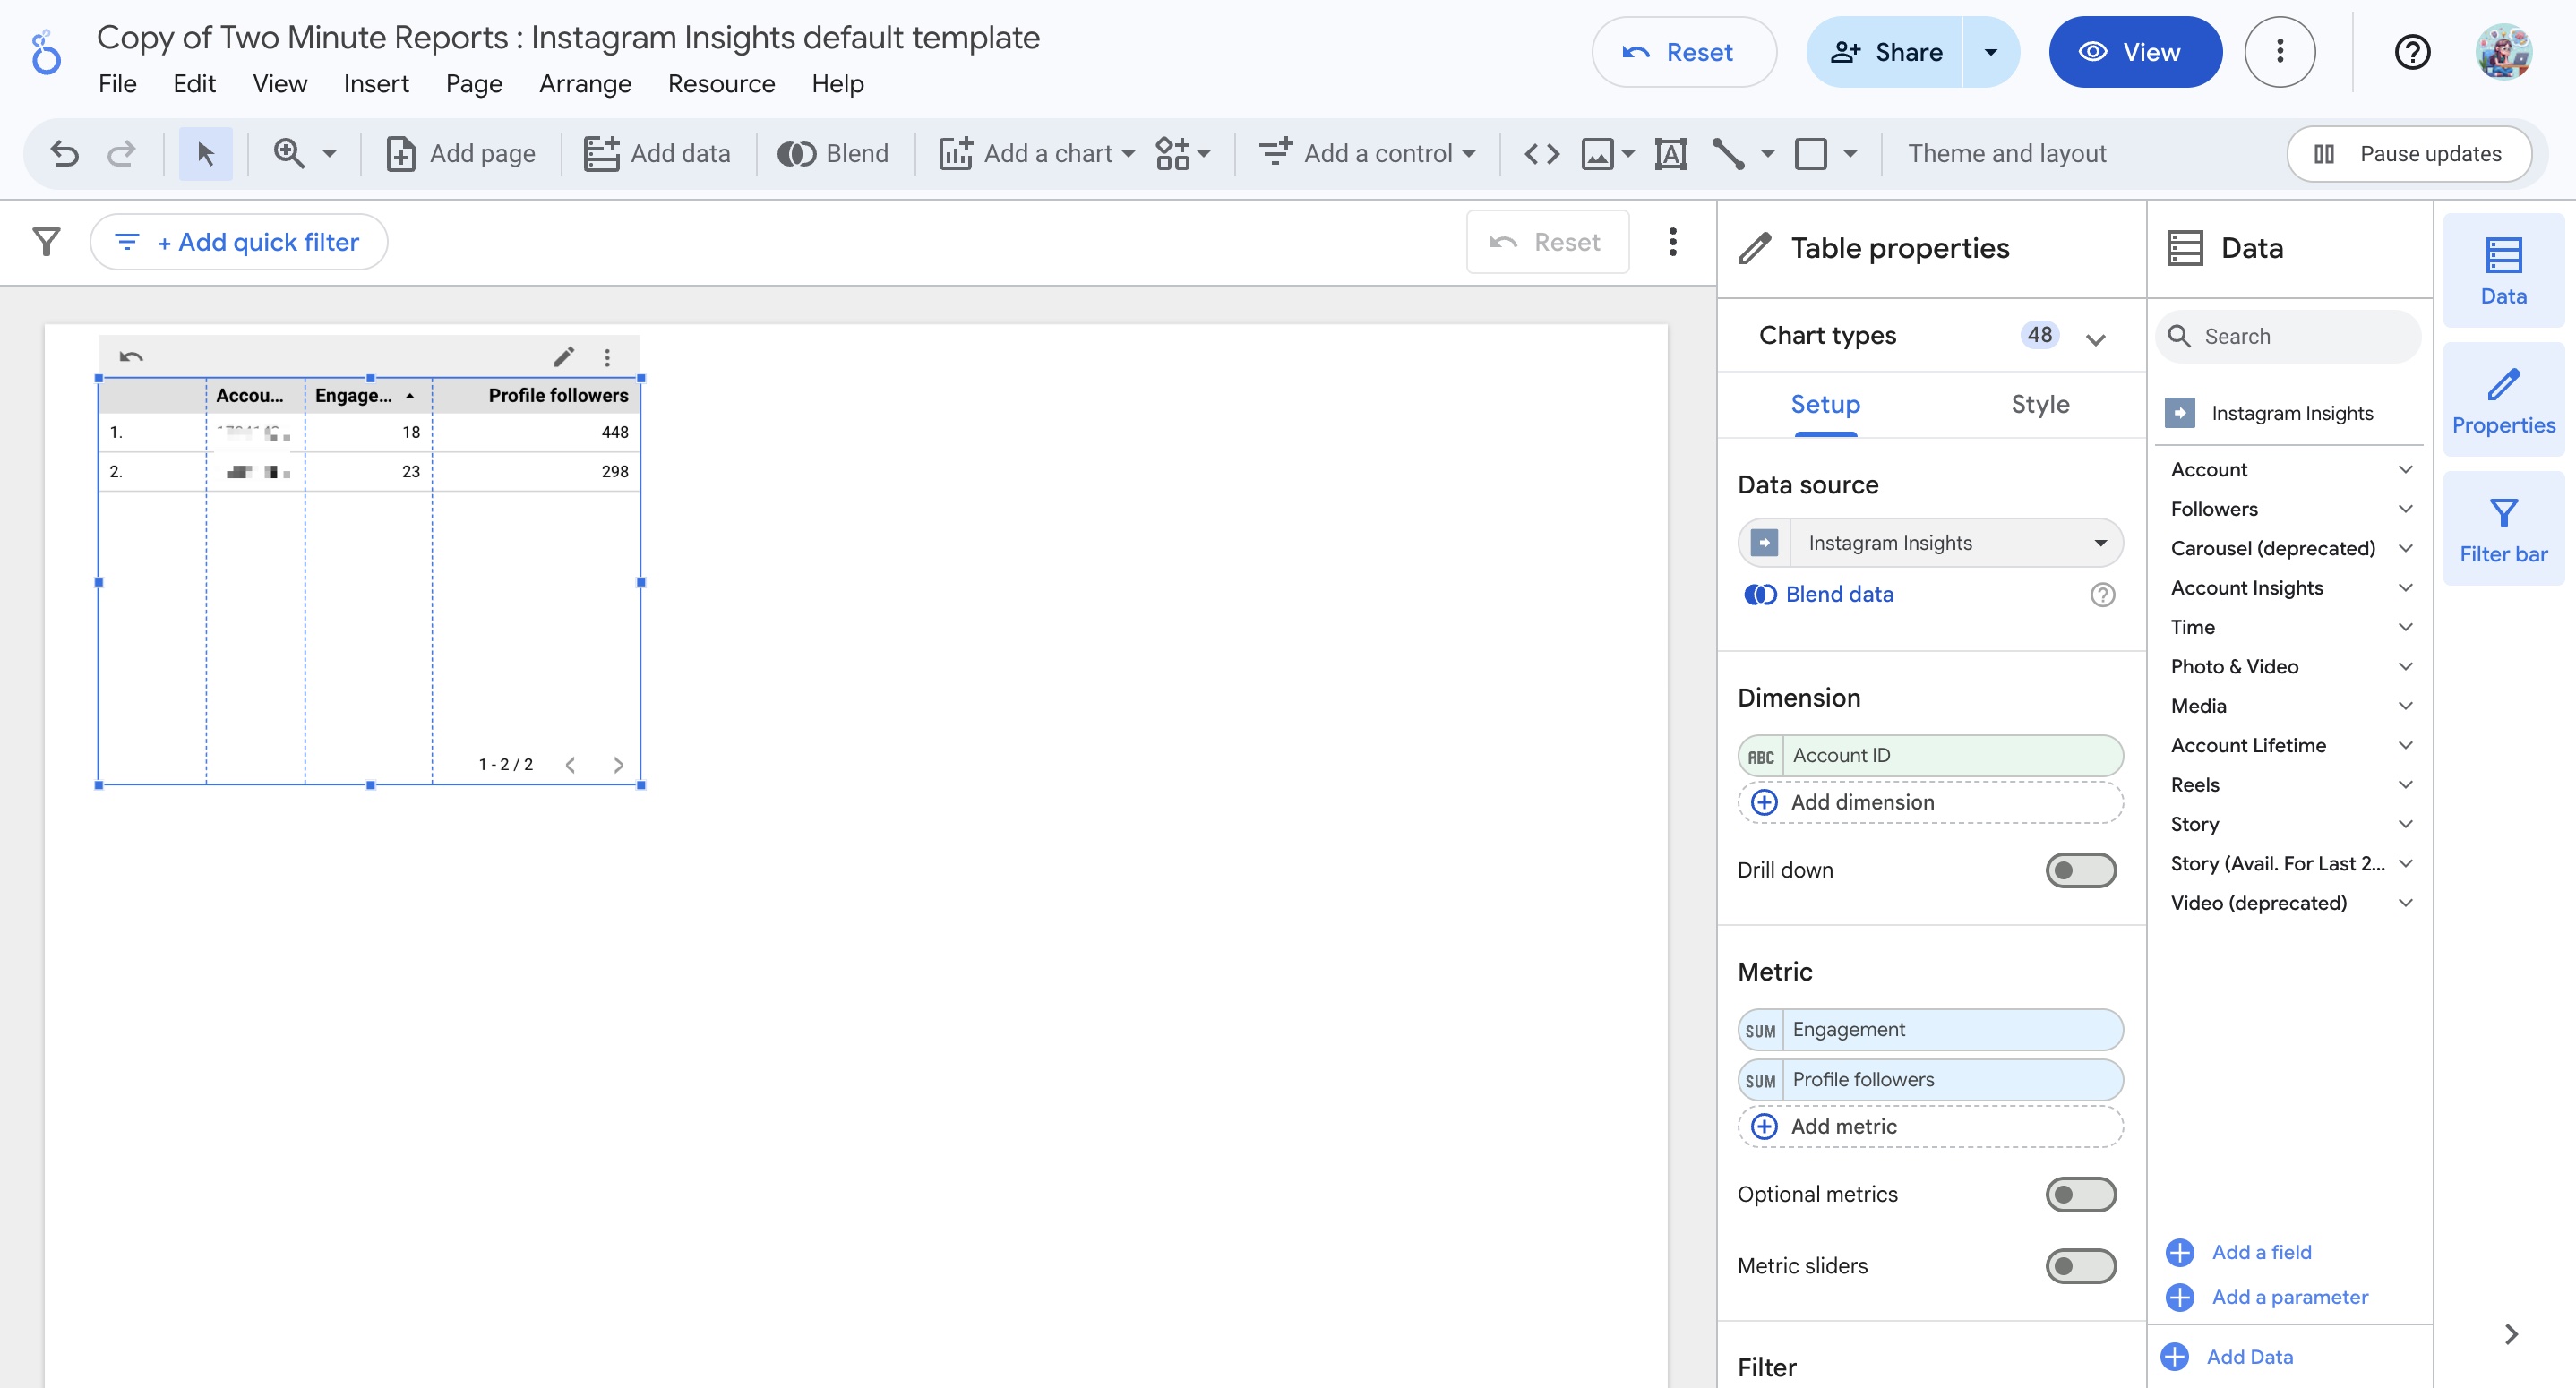Click the table's edit pencil icon

(563, 357)
